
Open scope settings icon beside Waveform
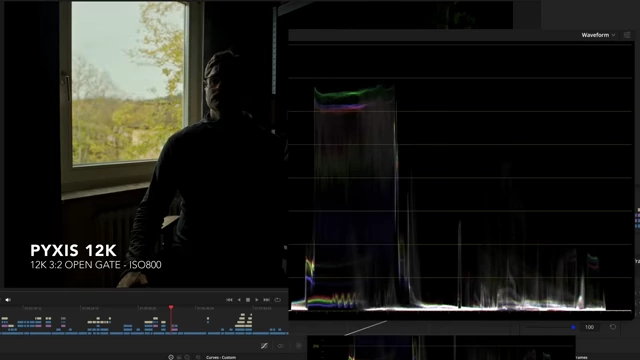pyautogui.click(x=627, y=35)
